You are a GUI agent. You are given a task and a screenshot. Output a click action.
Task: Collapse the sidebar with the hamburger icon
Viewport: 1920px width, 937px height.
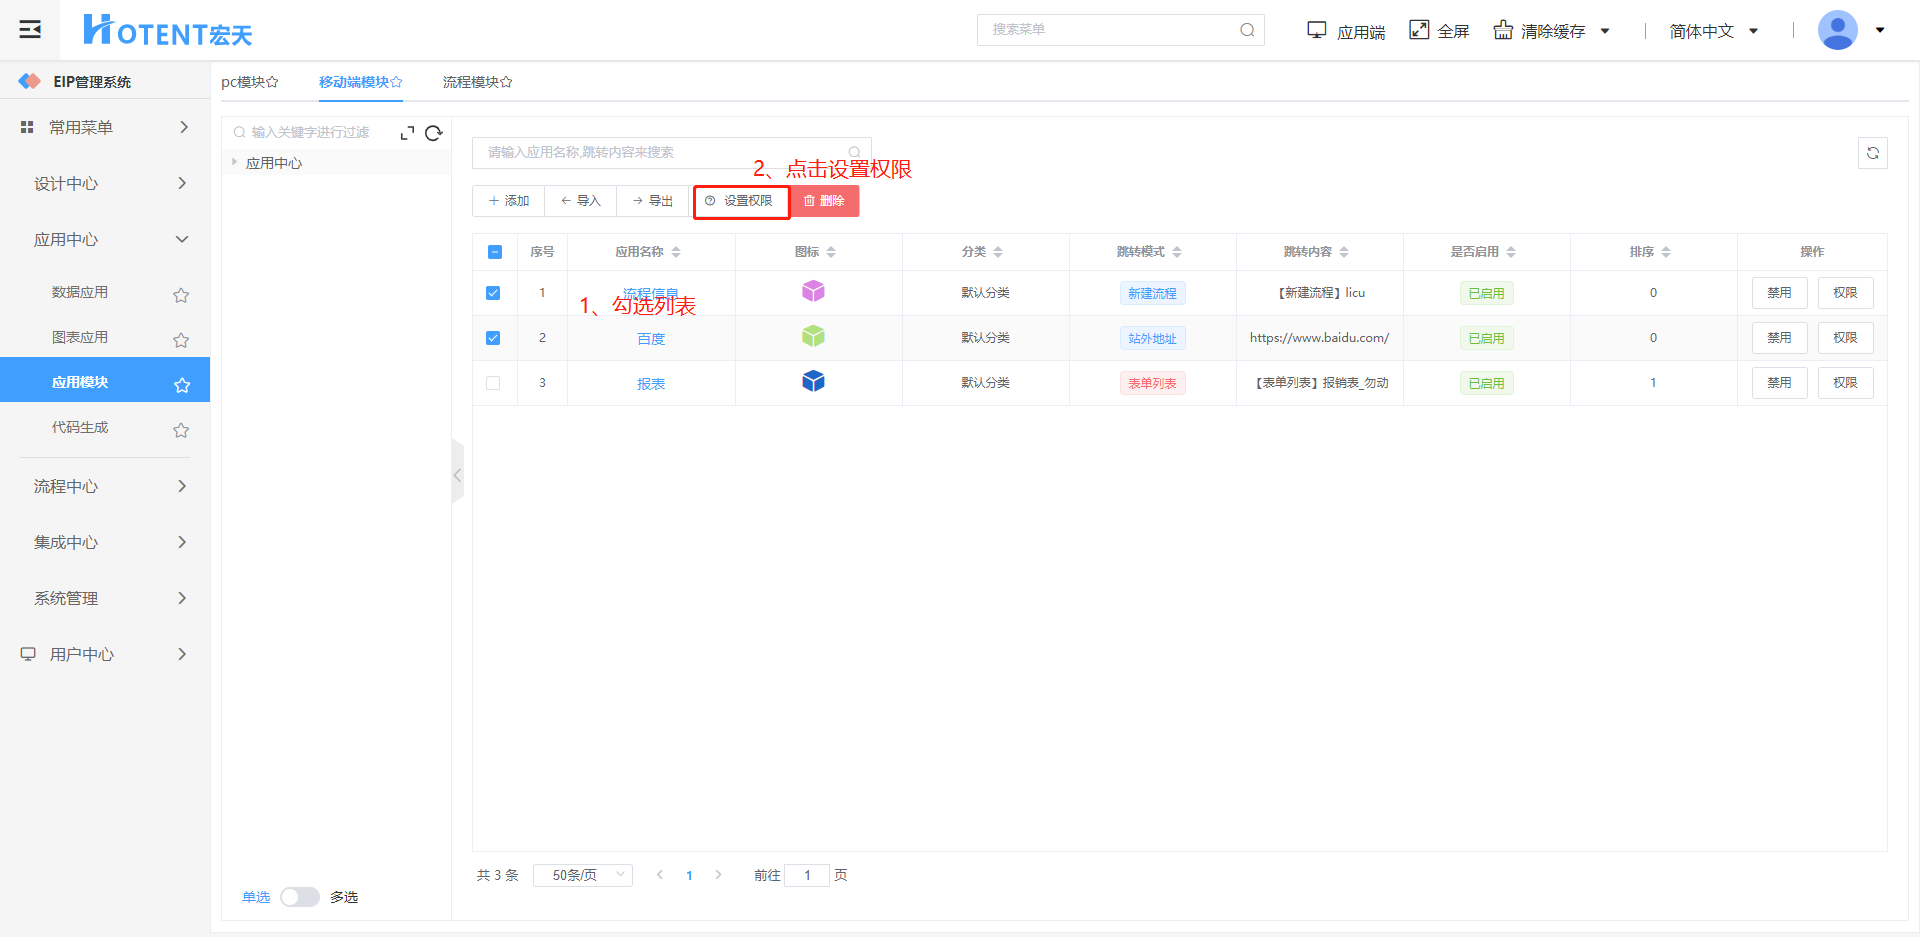click(x=30, y=29)
